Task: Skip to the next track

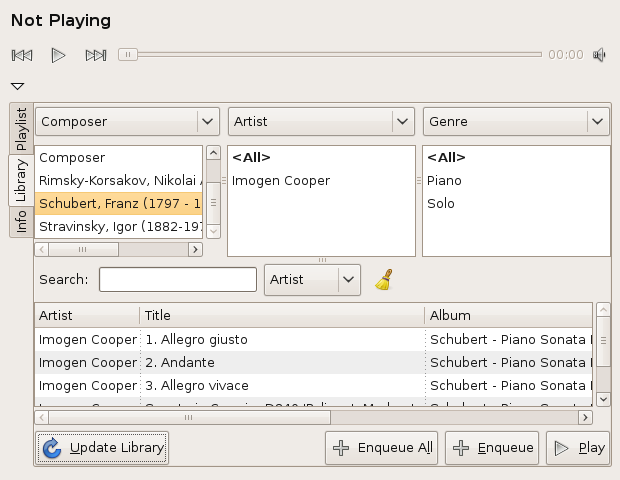Action: (x=96, y=55)
